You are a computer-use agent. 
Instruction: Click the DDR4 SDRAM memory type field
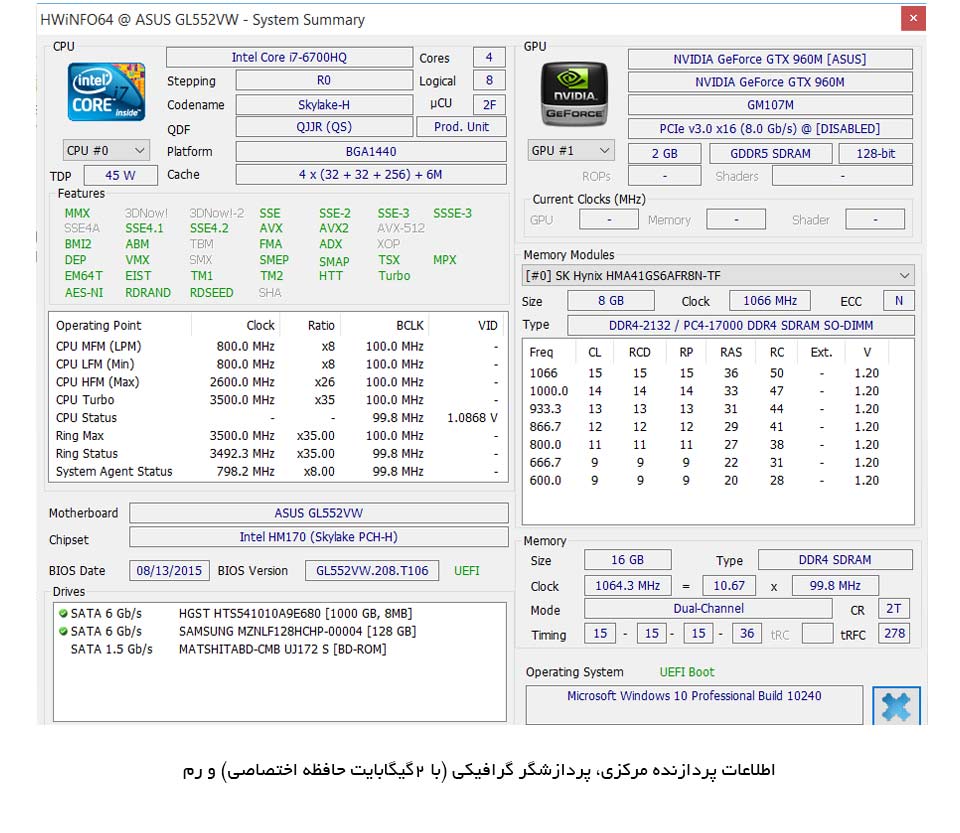(x=835, y=559)
